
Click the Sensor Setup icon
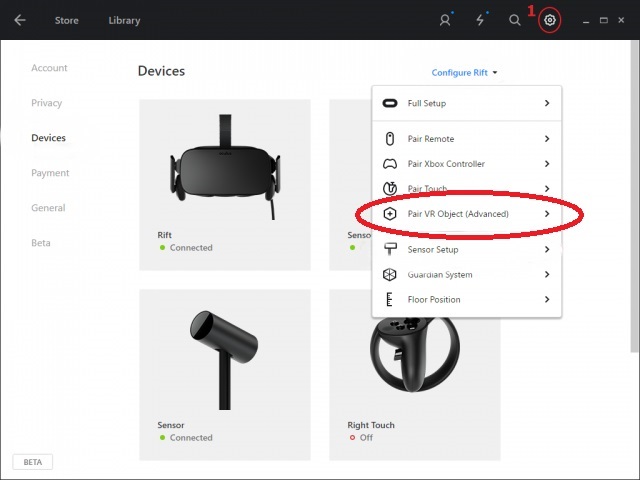click(x=390, y=249)
